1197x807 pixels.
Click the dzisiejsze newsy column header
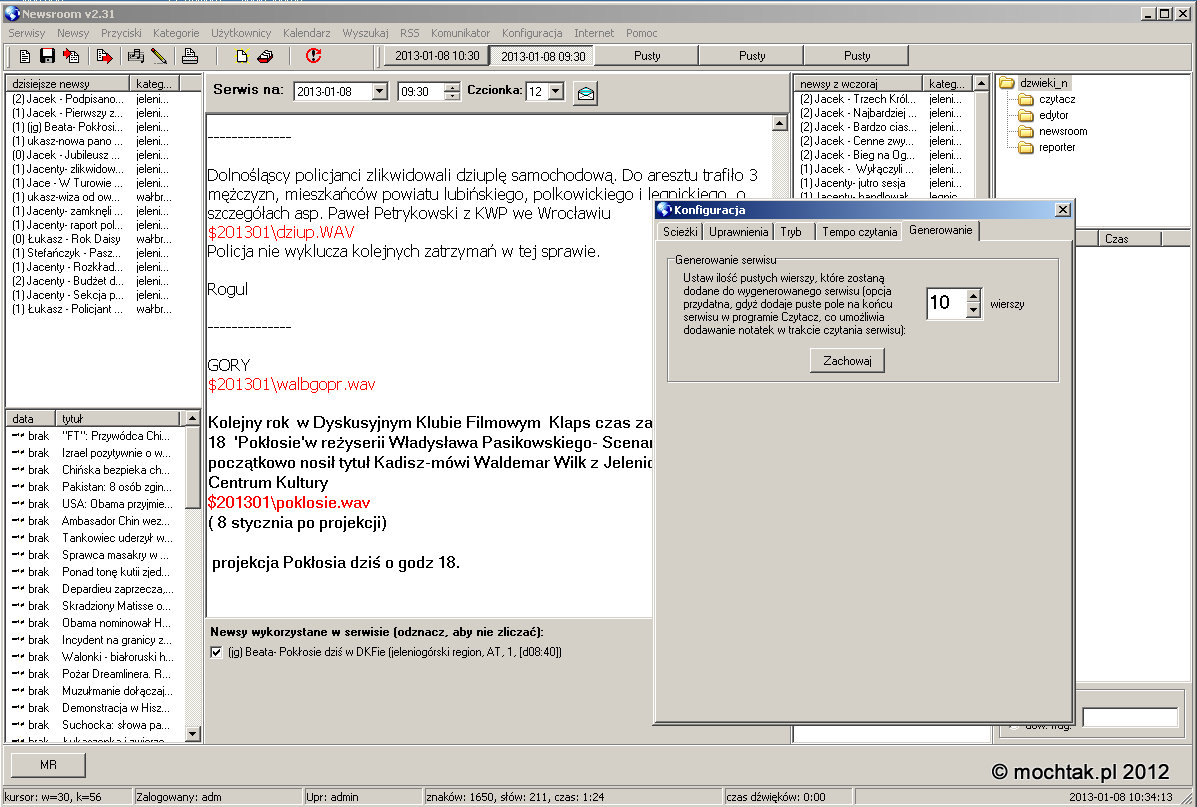pyautogui.click(x=67, y=83)
